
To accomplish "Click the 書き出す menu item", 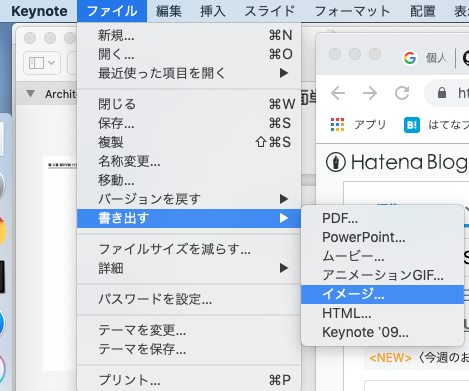I will point(189,218).
